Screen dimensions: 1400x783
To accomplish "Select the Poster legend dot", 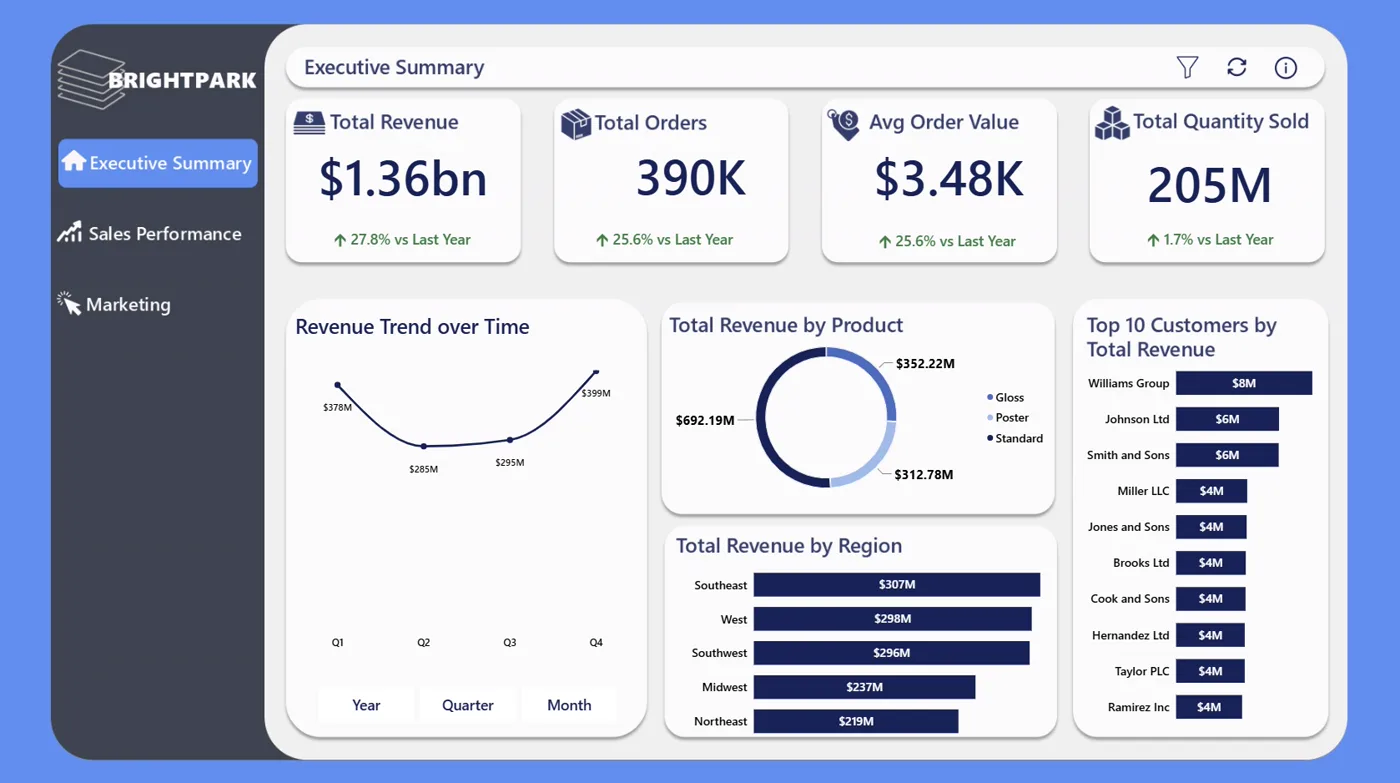I will 990,418.
